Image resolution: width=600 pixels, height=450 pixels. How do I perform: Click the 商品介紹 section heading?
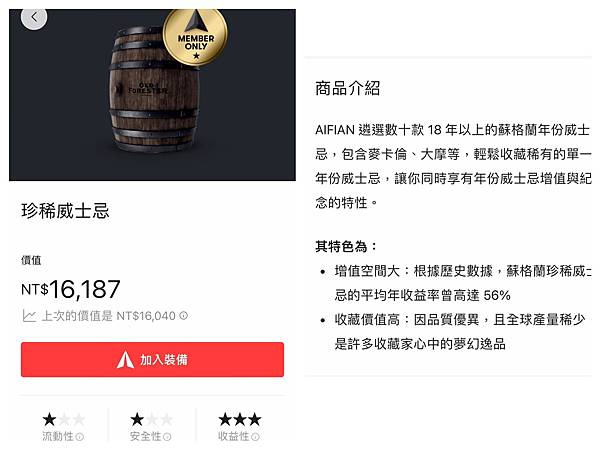(347, 88)
